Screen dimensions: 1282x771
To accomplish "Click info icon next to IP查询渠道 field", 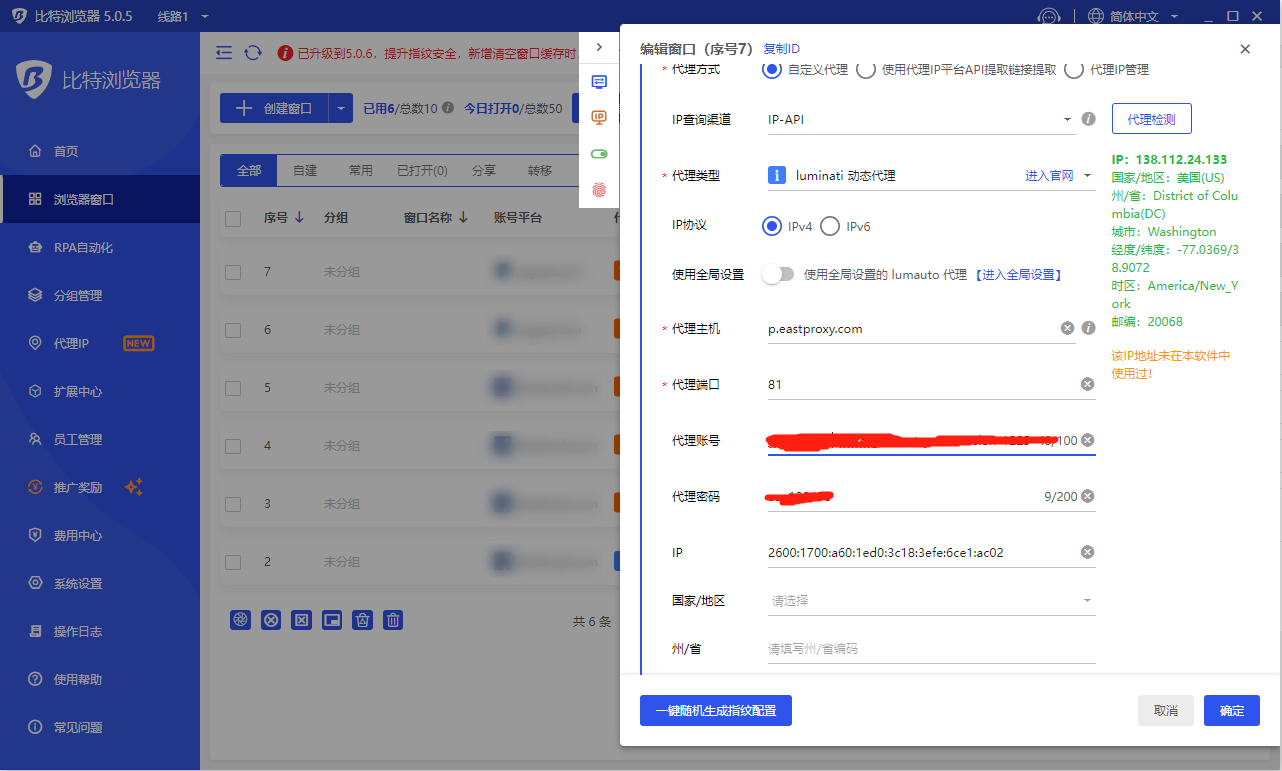I will 1088,119.
